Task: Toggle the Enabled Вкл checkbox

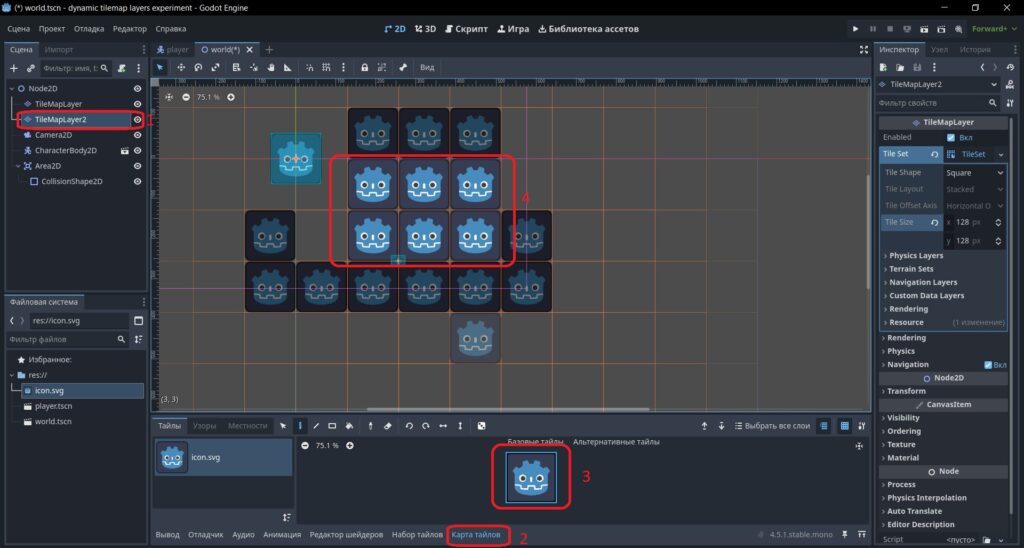Action: pyautogui.click(x=951, y=138)
